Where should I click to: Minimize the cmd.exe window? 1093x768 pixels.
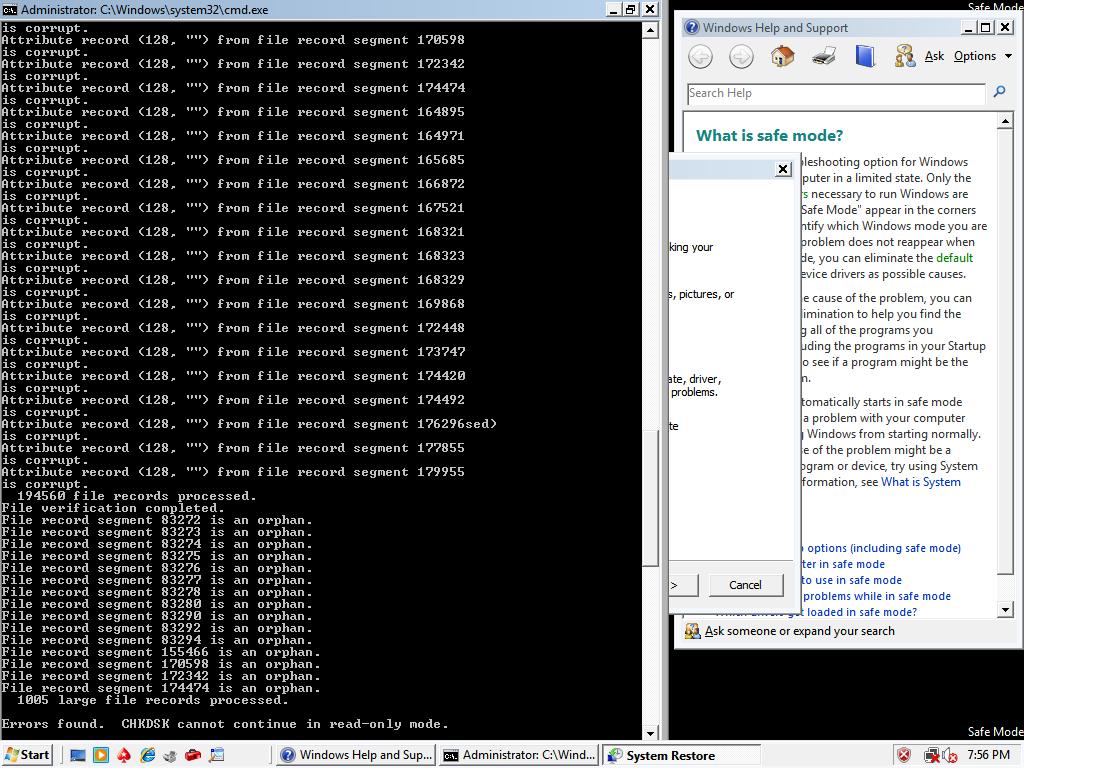click(613, 9)
